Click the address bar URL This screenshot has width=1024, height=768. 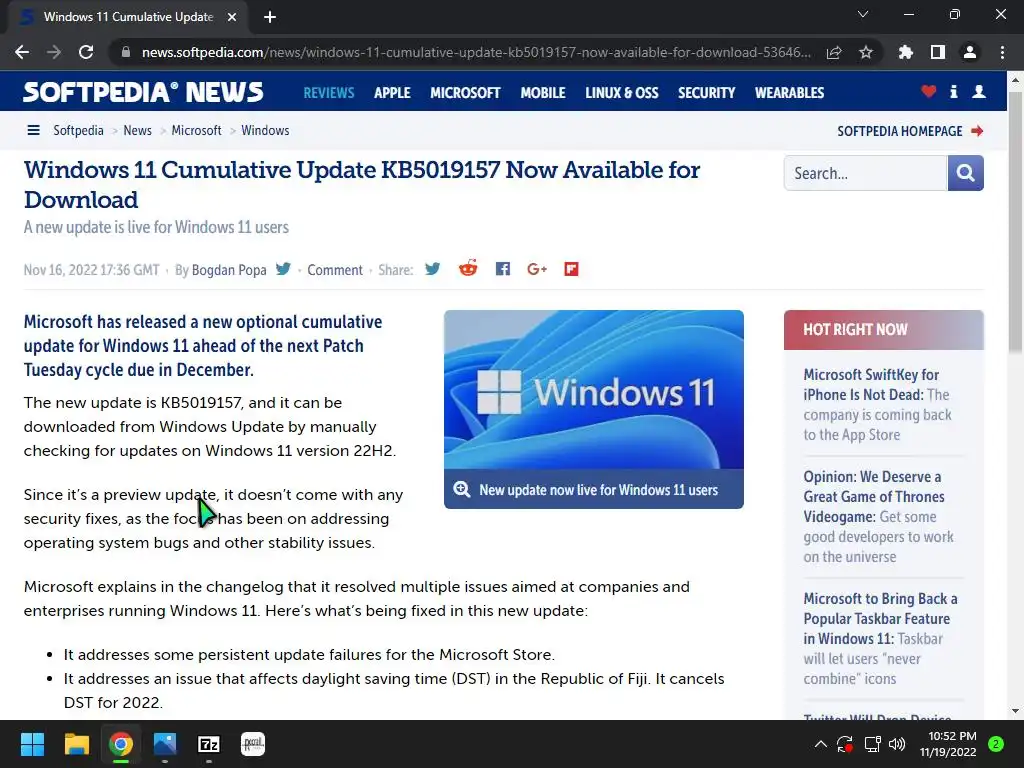pos(477,52)
